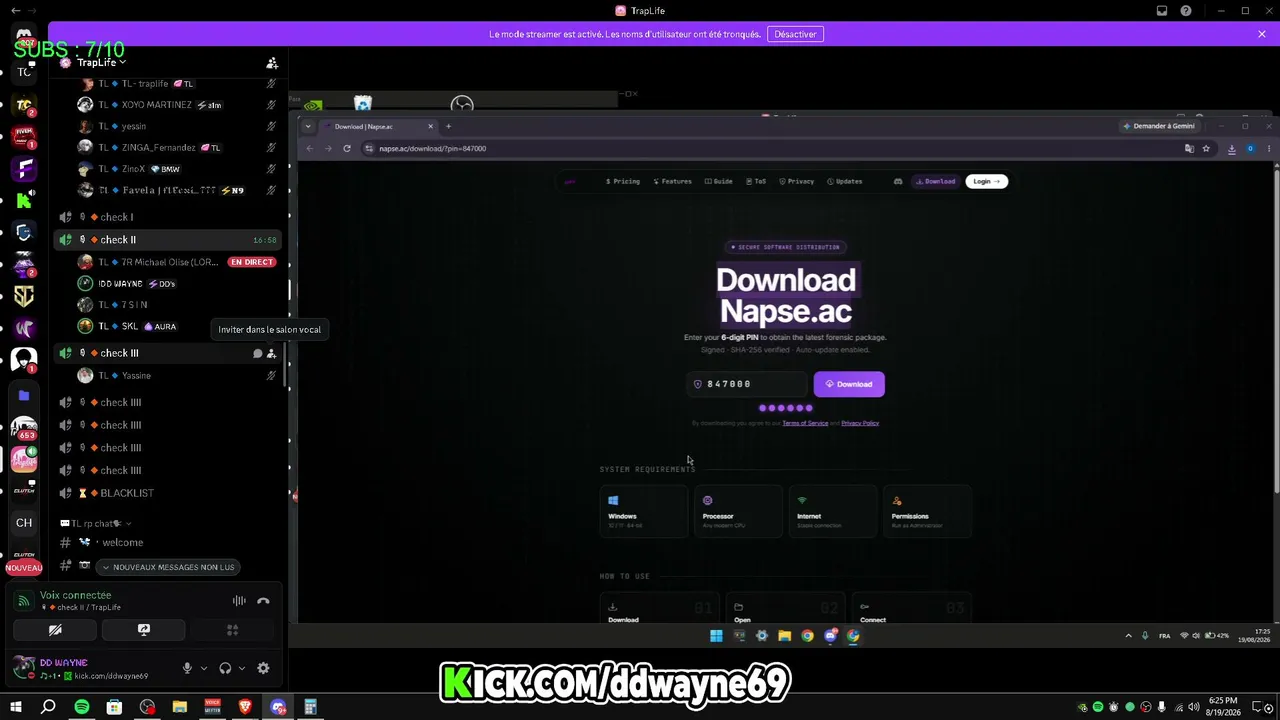1280x720 pixels.
Task: Open voice connection signal icon
Action: pos(24,601)
